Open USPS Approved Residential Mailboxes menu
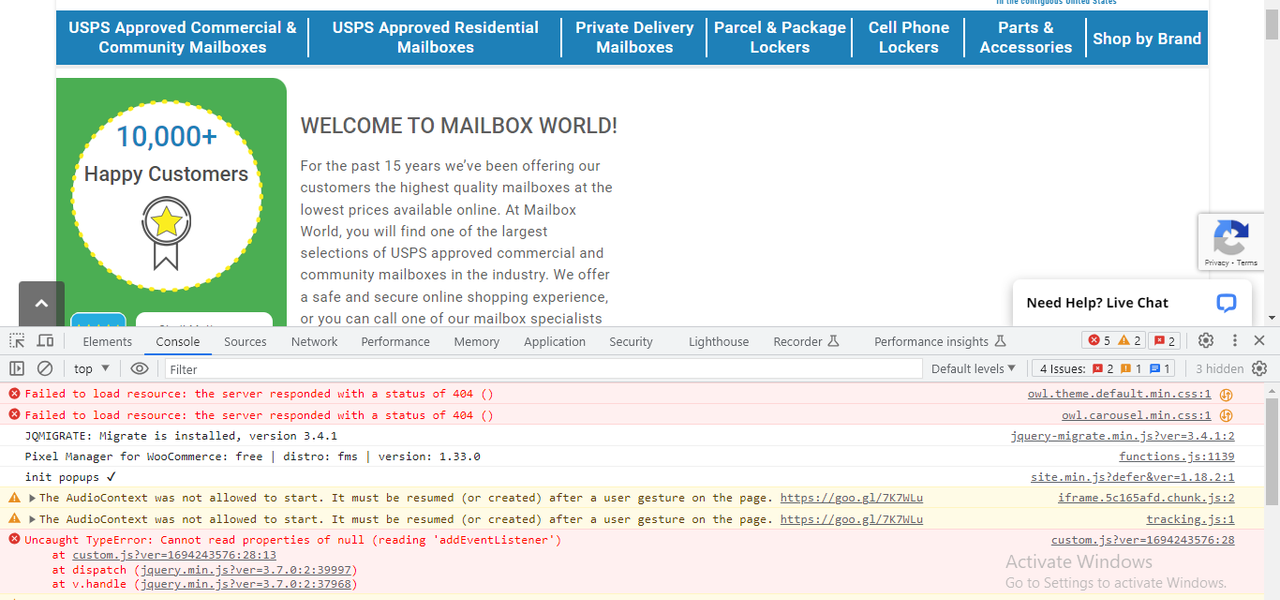The width and height of the screenshot is (1280, 600). (x=435, y=37)
